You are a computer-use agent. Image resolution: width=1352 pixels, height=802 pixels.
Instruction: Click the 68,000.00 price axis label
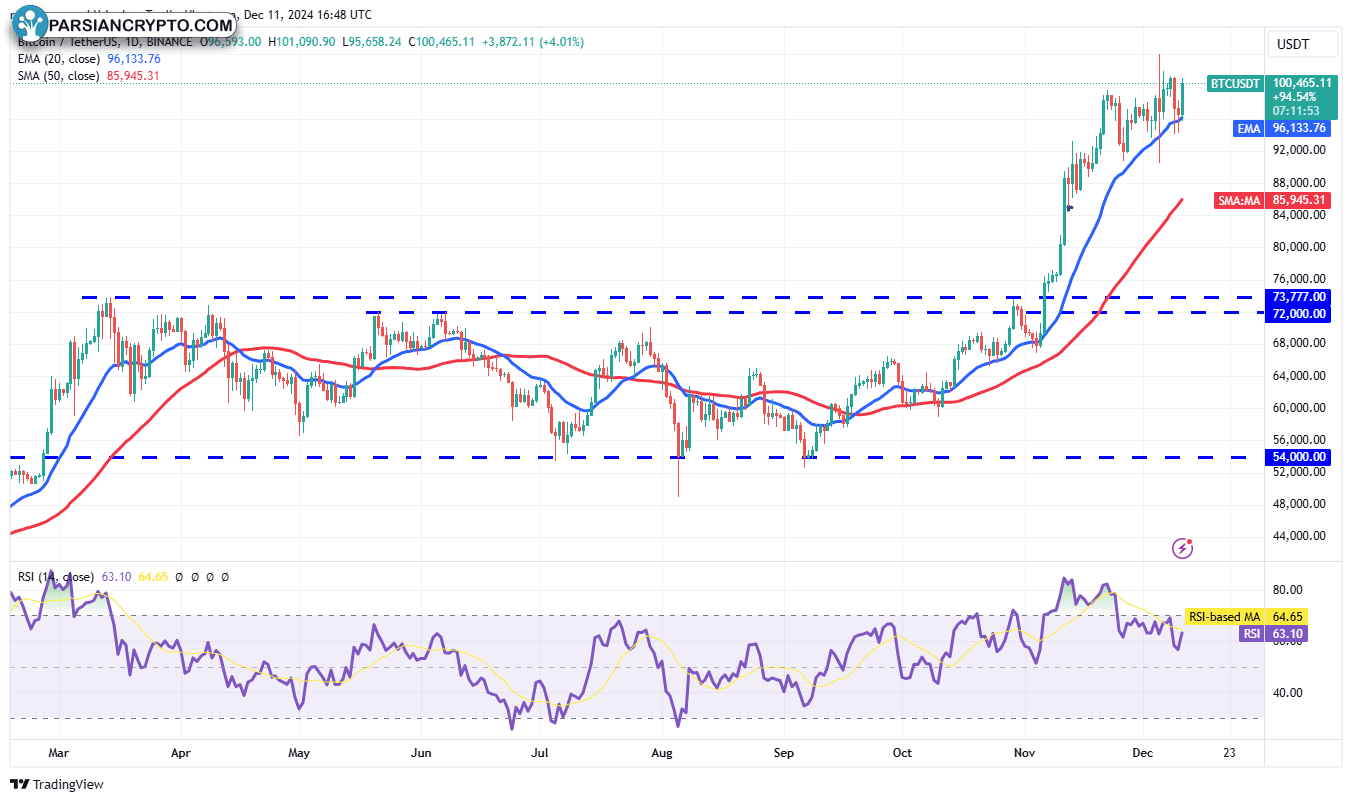[1299, 343]
